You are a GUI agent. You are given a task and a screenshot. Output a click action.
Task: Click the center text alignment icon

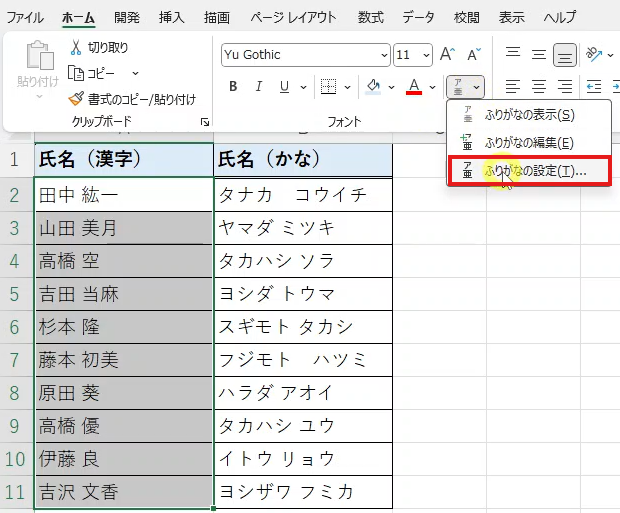coord(538,87)
